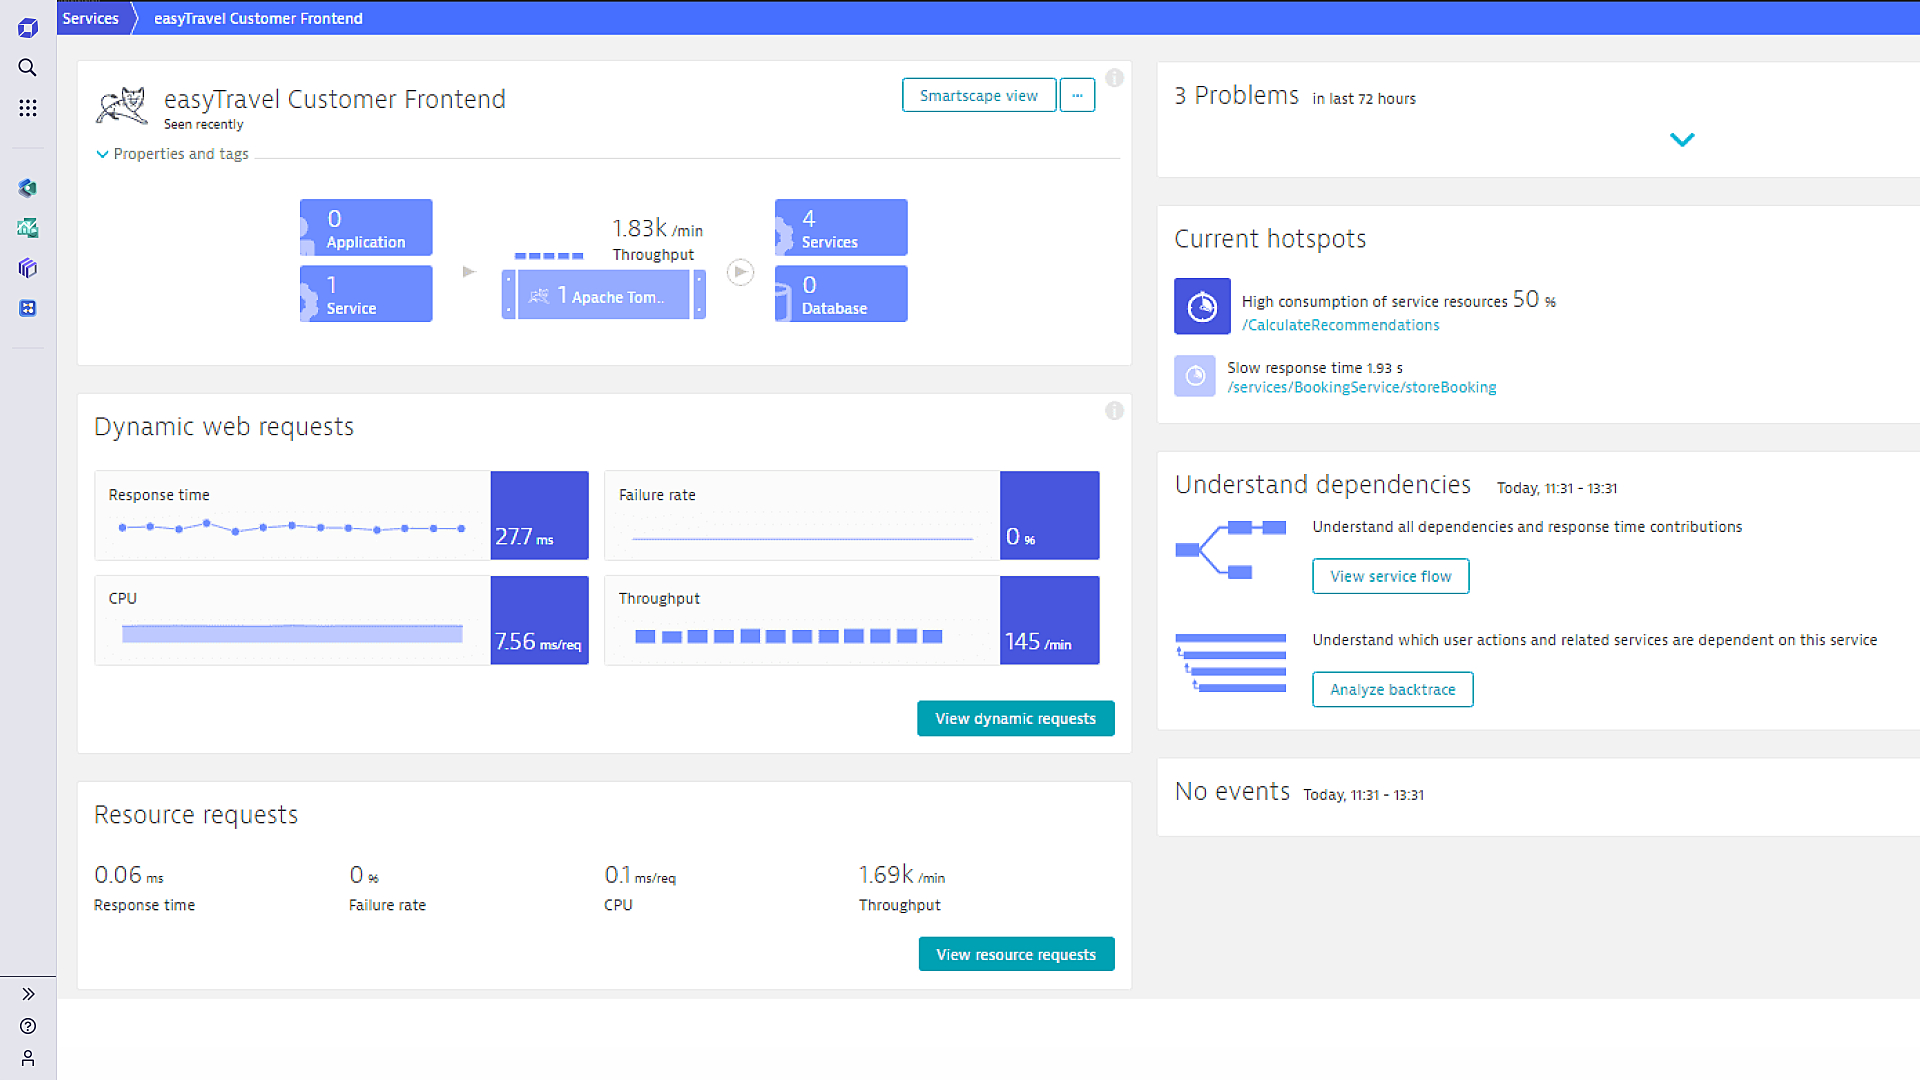1920x1080 pixels.
Task: Click the Resource requests heading
Action: [196, 815]
